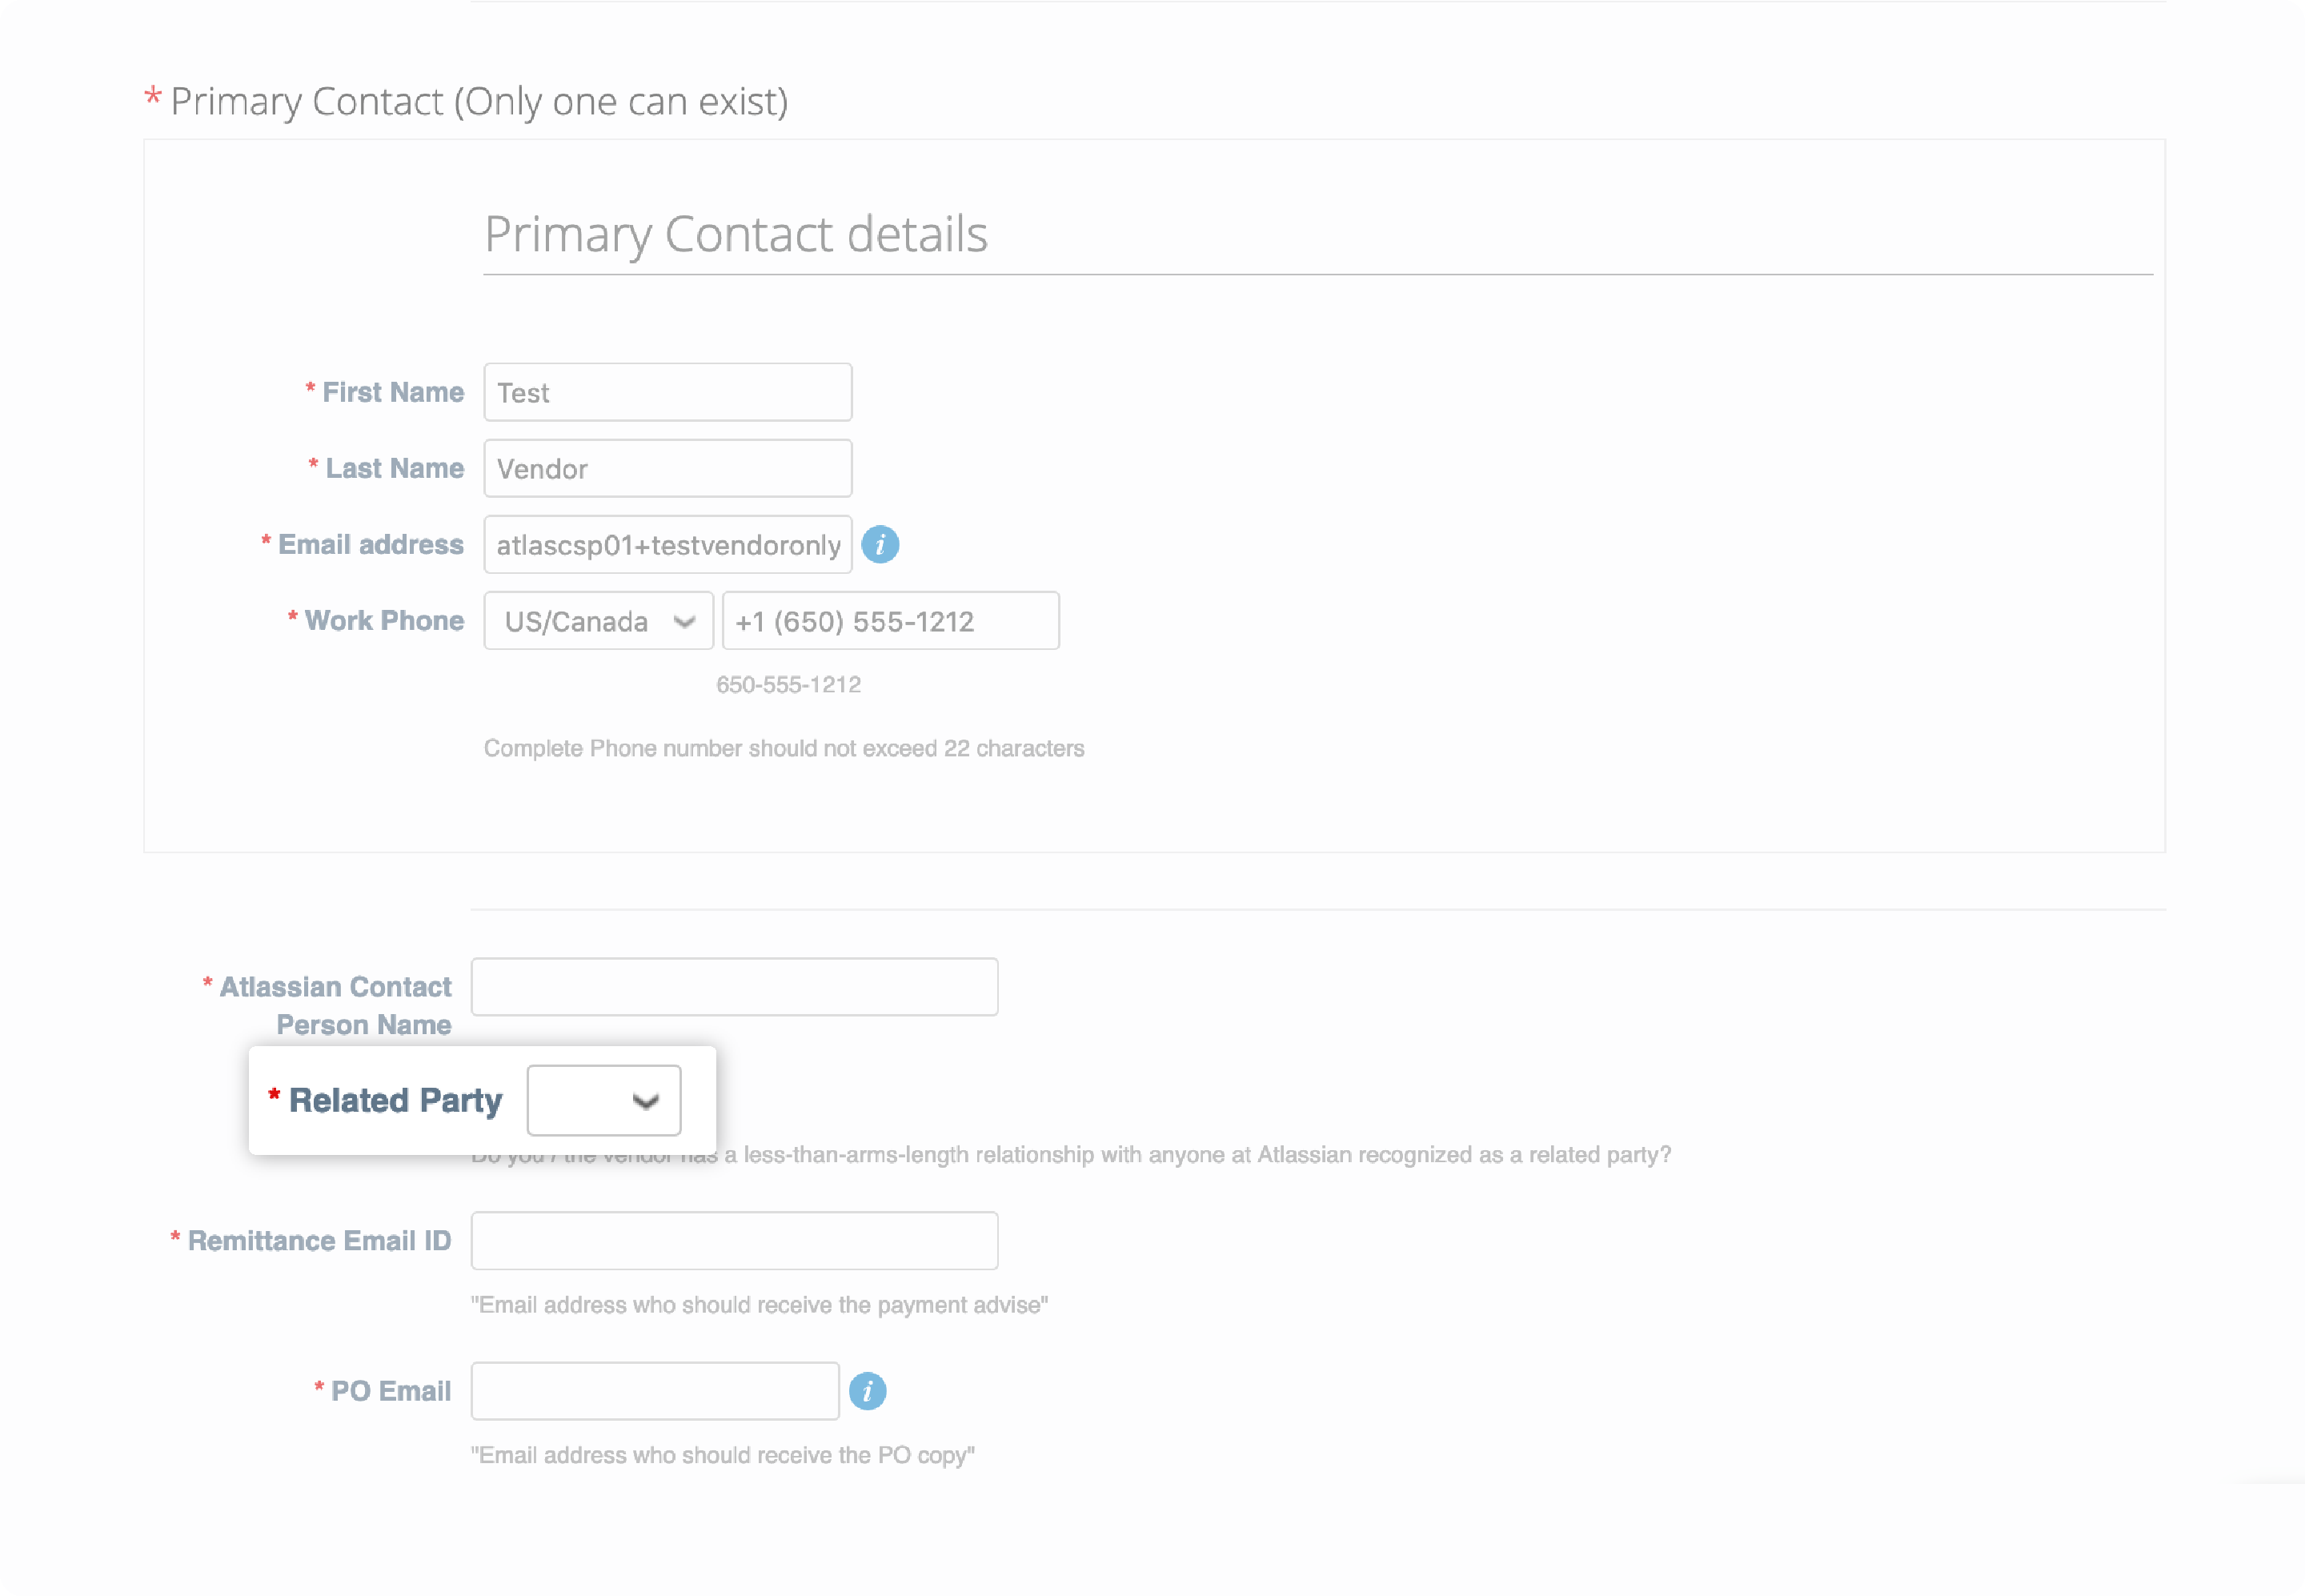Image resolution: width=2305 pixels, height=1596 pixels.
Task: Select the work phone number input
Action: [890, 621]
